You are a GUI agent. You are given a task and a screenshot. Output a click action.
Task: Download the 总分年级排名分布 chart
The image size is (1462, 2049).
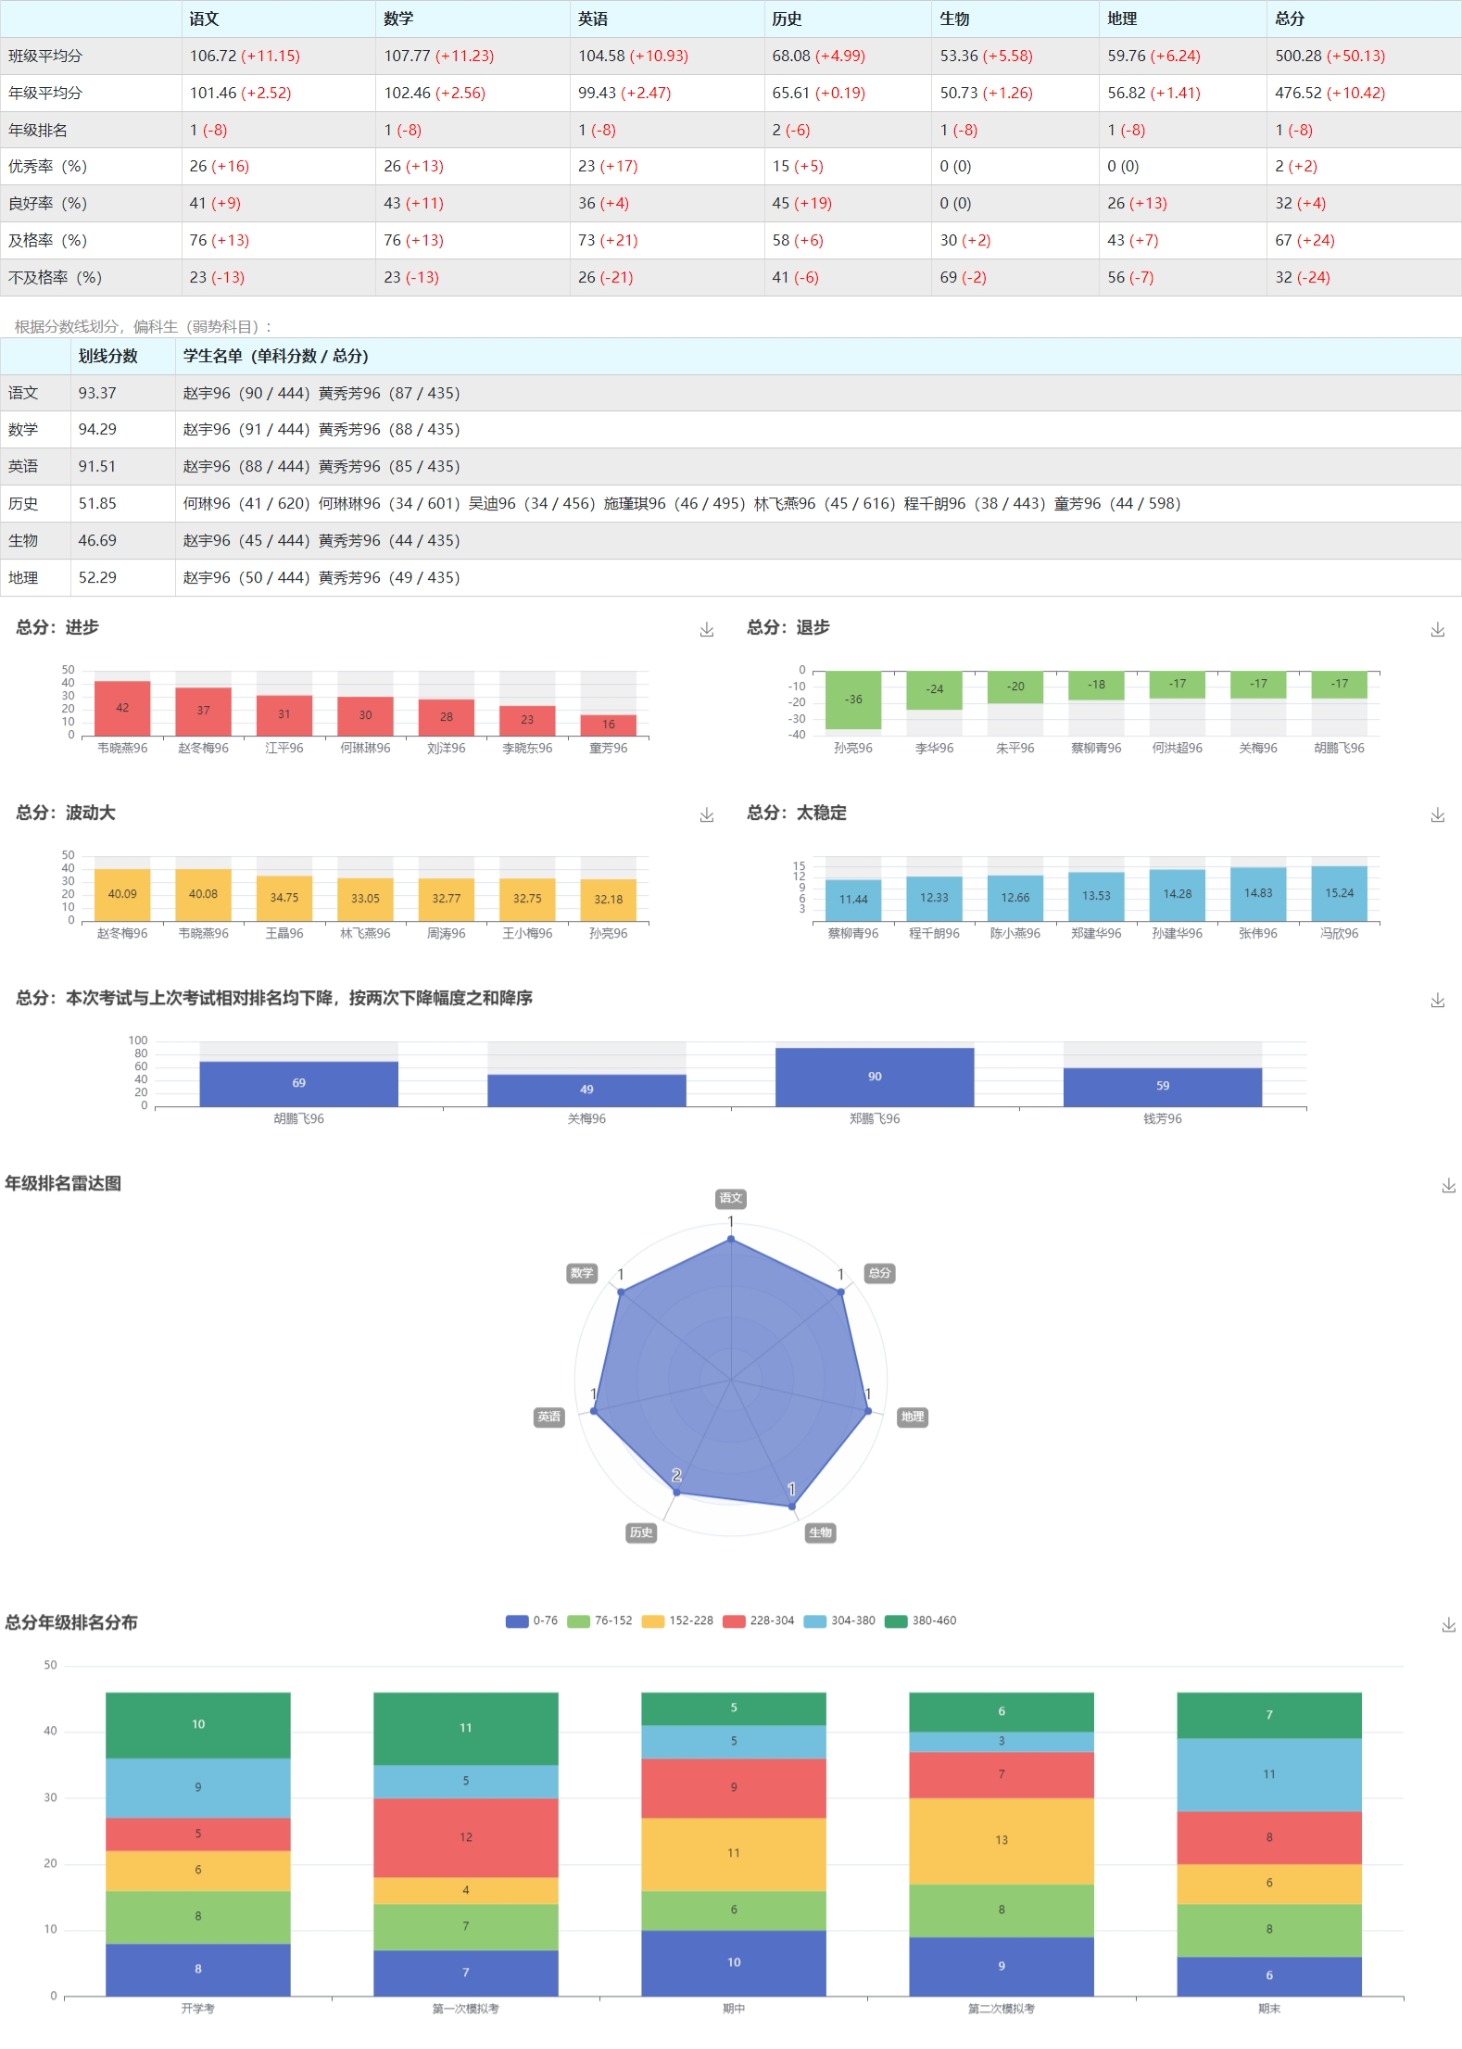click(x=1448, y=1625)
